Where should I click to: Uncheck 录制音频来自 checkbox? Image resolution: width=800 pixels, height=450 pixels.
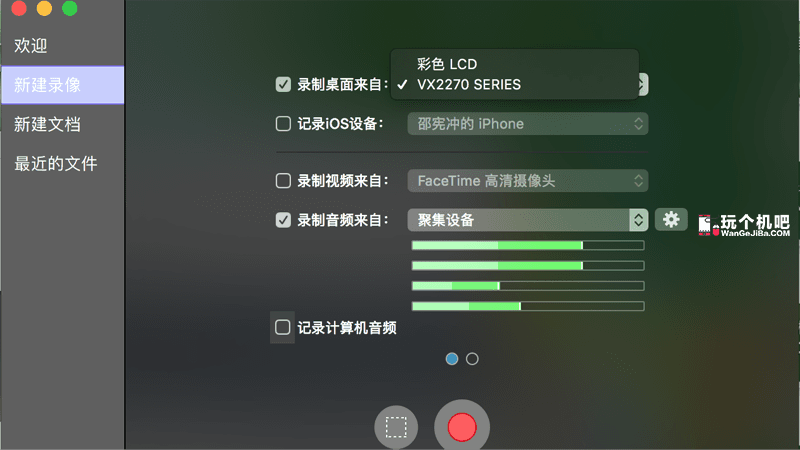pyautogui.click(x=283, y=220)
